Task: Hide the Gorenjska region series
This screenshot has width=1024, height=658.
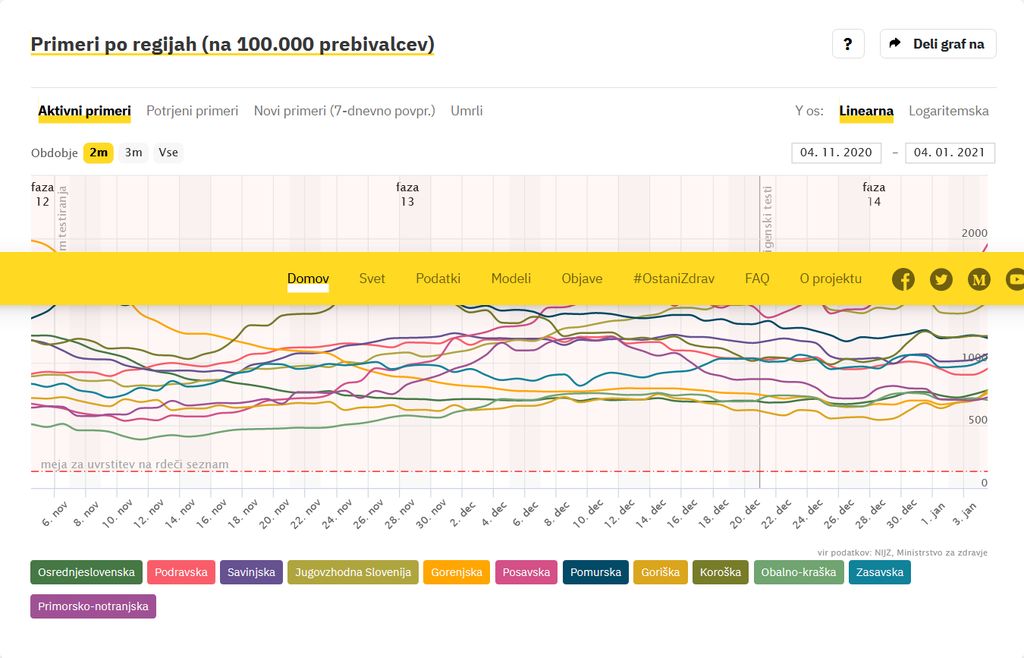Action: tap(457, 572)
